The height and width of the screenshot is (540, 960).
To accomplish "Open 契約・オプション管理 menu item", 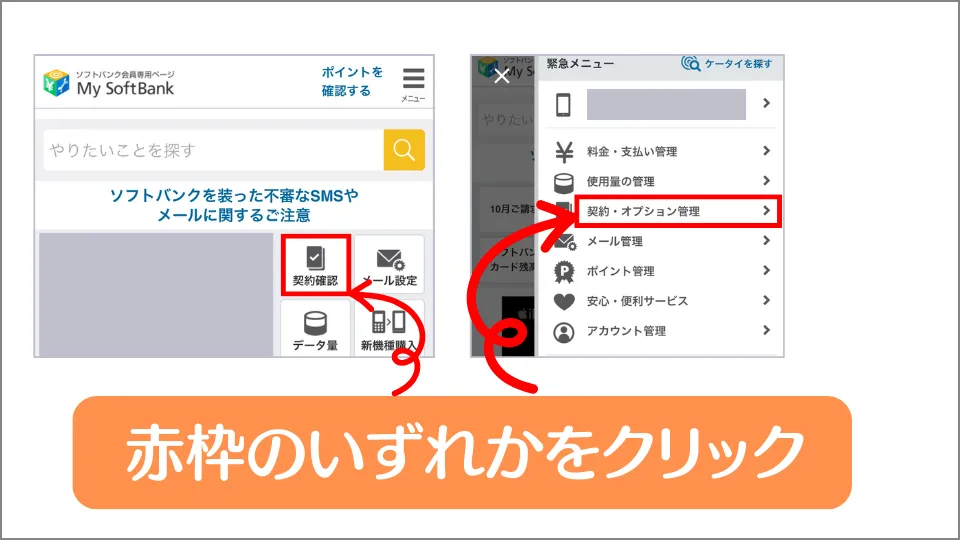I will pos(678,211).
